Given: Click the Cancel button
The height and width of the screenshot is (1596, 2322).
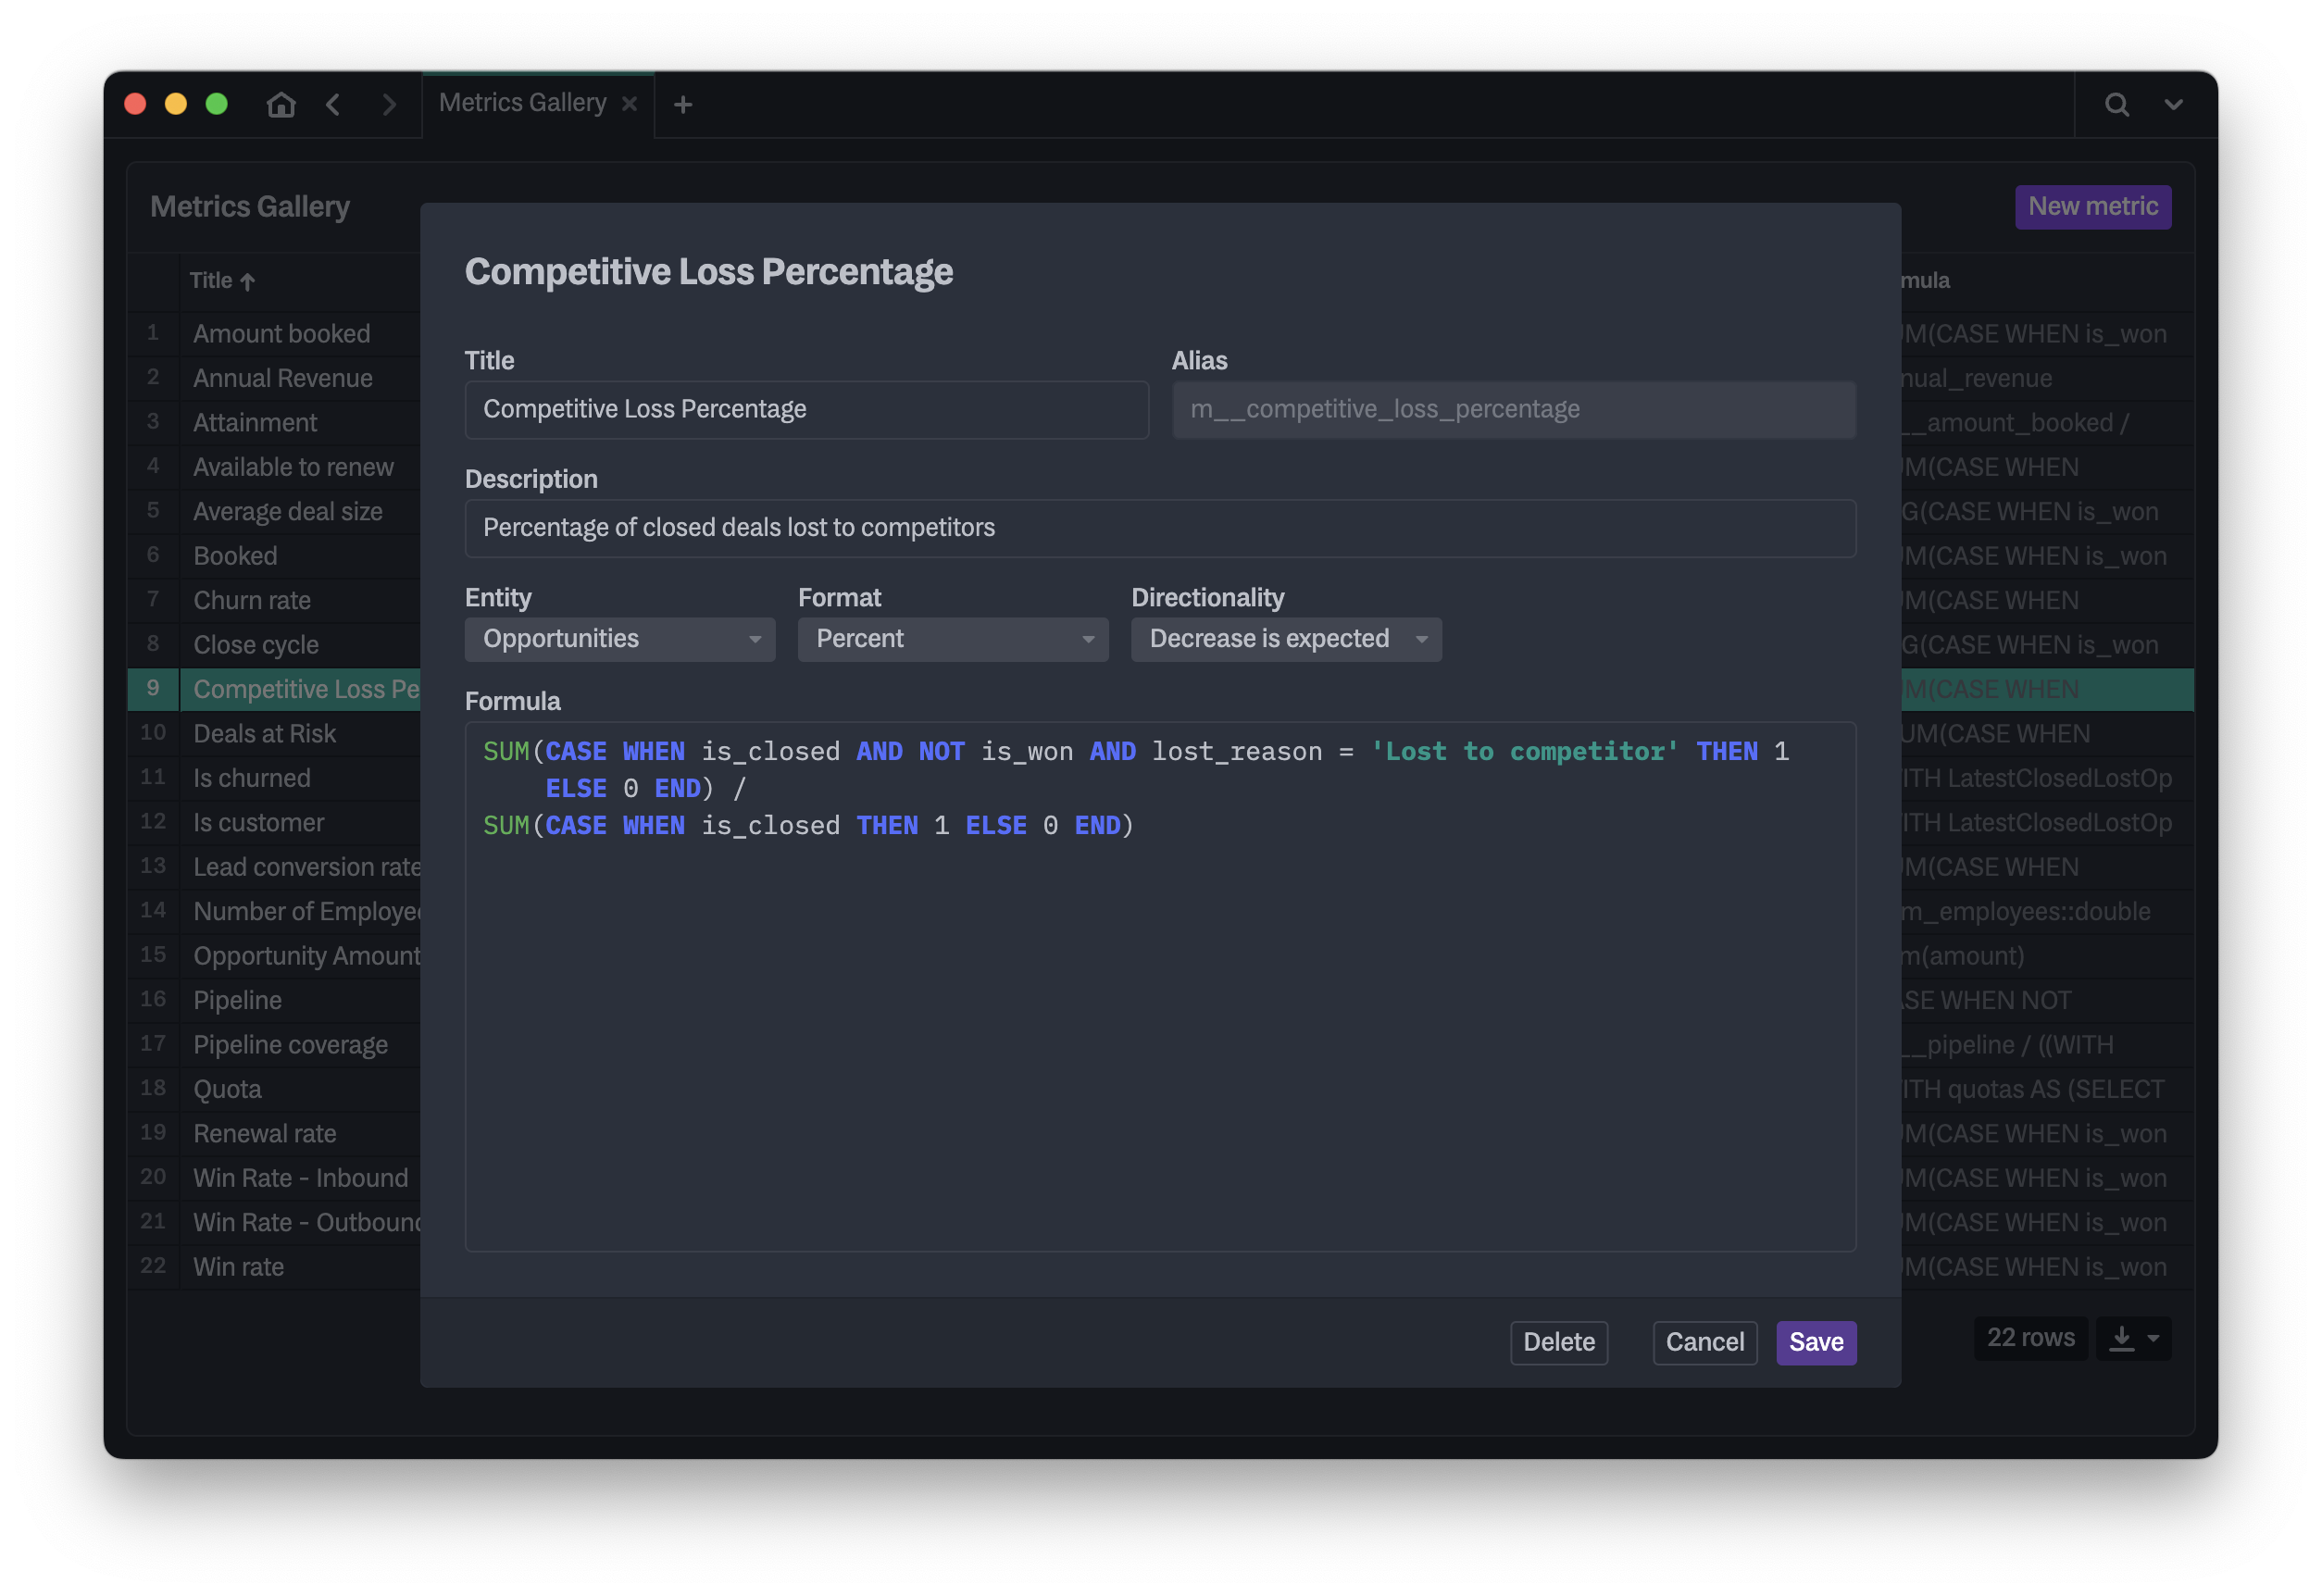Looking at the screenshot, I should pos(1704,1342).
